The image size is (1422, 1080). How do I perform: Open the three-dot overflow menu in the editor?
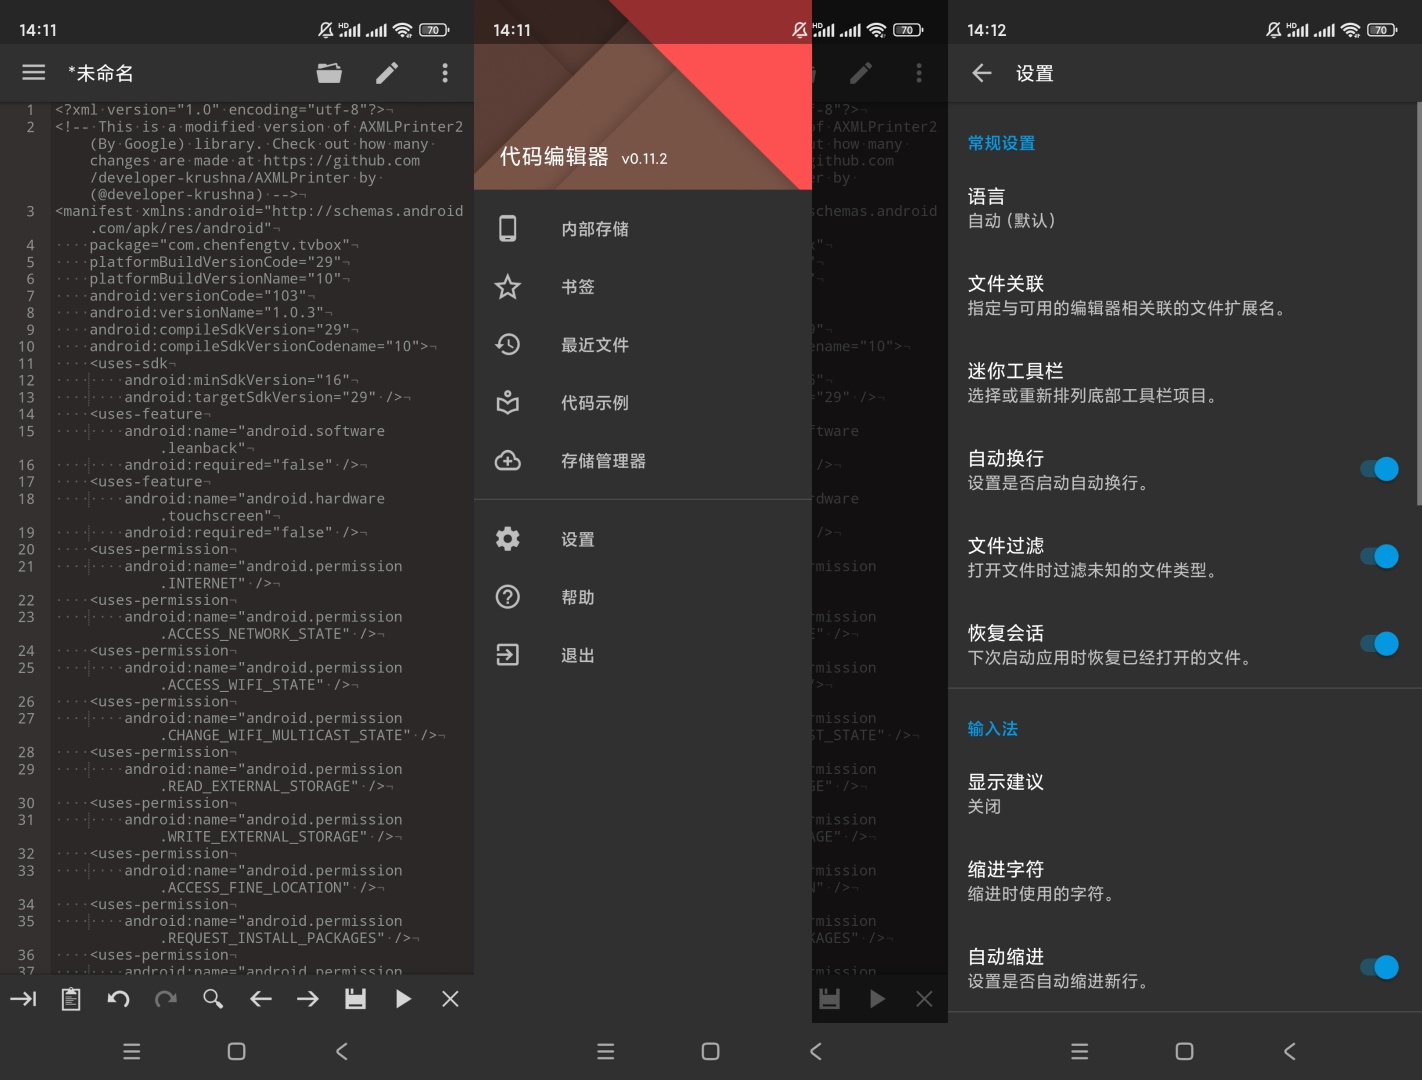(x=445, y=73)
